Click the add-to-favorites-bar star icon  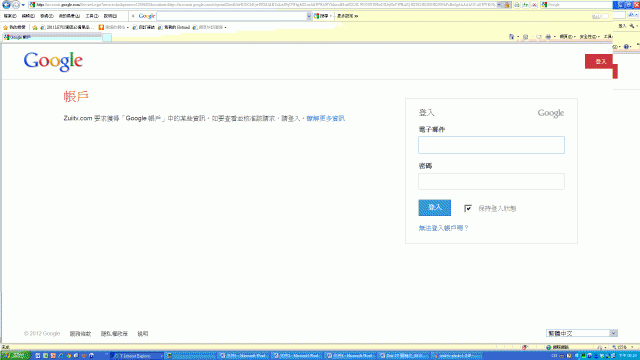tap(35, 27)
